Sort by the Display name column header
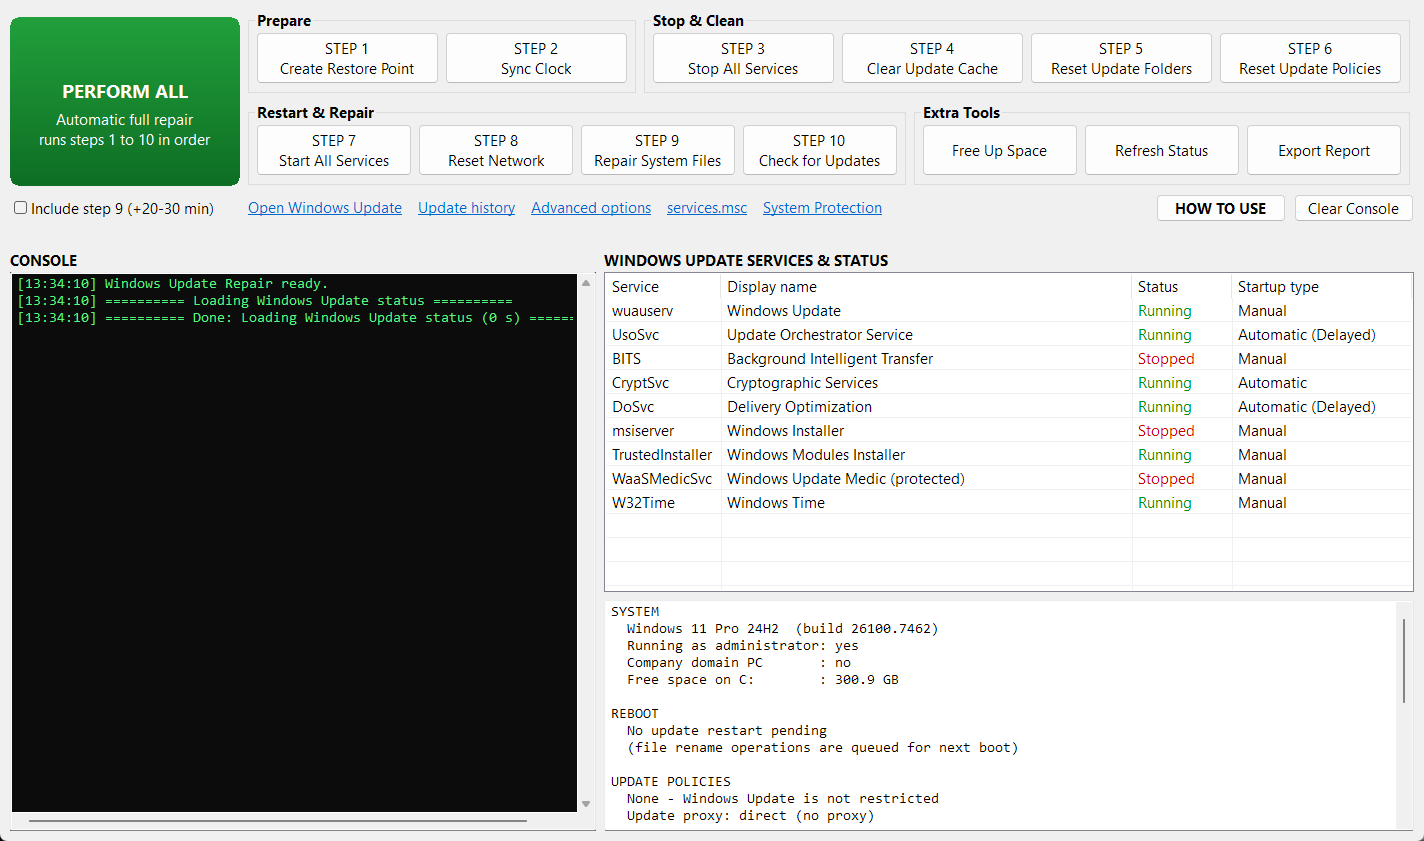This screenshot has width=1424, height=841. (x=926, y=286)
